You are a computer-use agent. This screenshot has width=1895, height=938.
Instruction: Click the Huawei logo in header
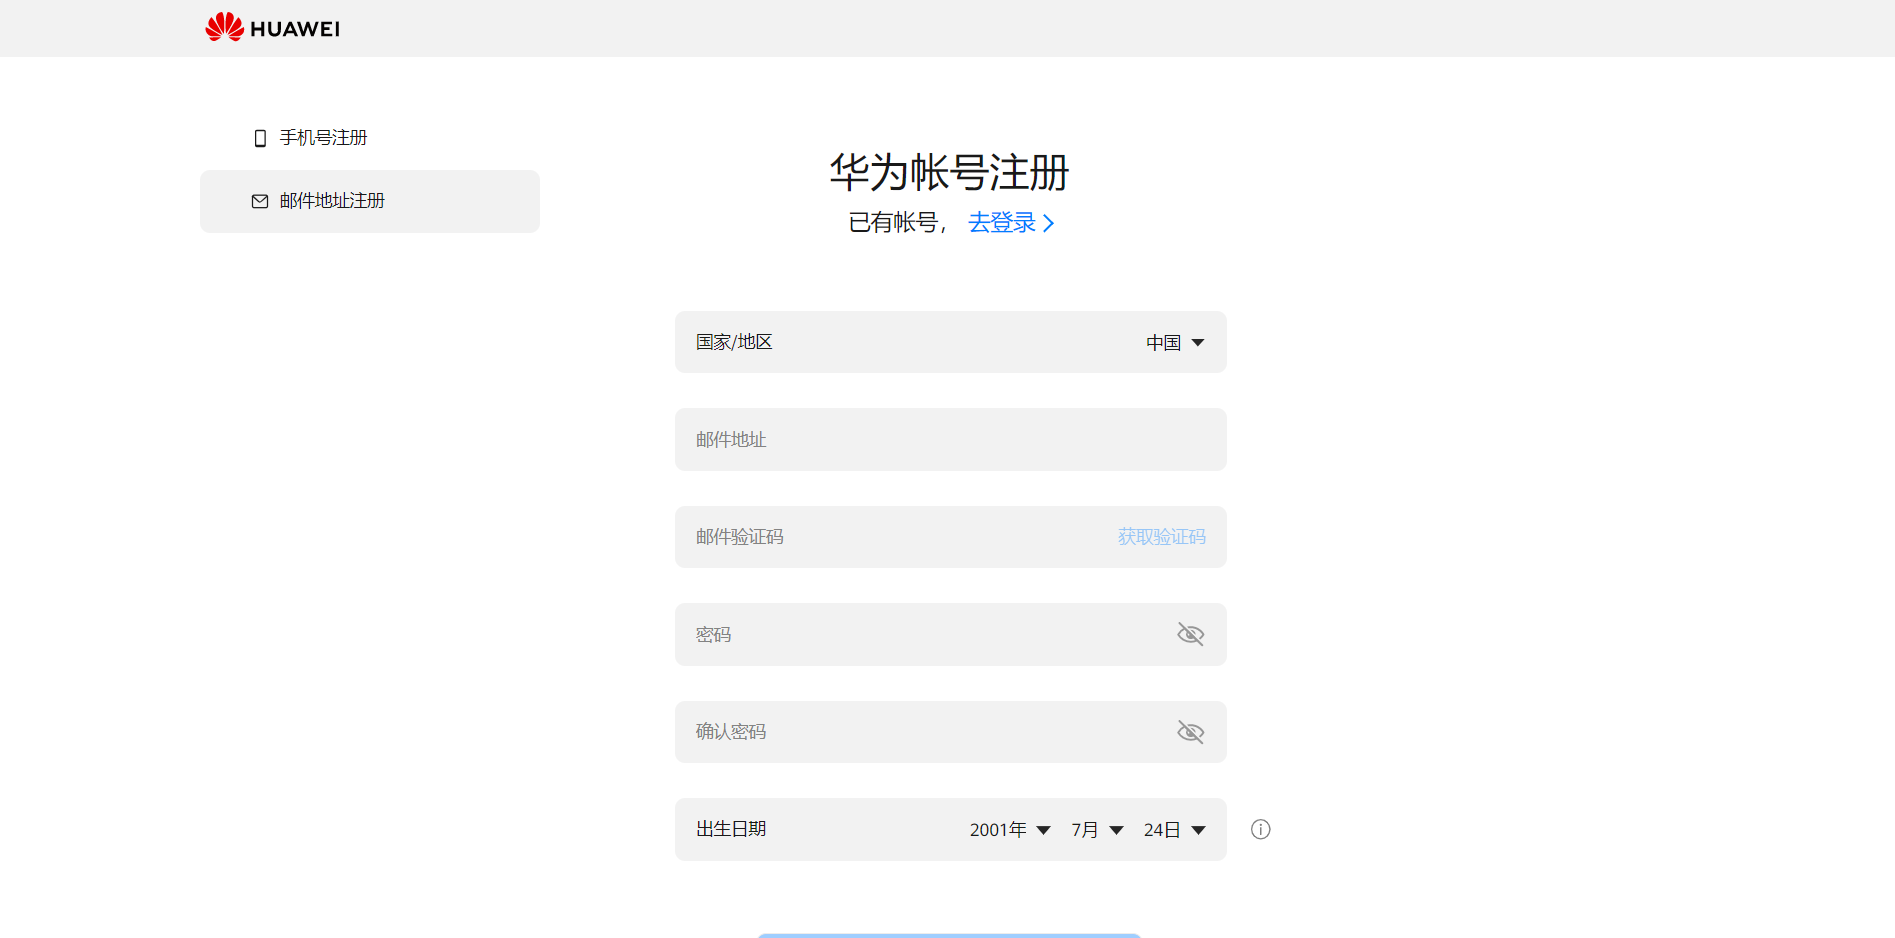pos(272,28)
